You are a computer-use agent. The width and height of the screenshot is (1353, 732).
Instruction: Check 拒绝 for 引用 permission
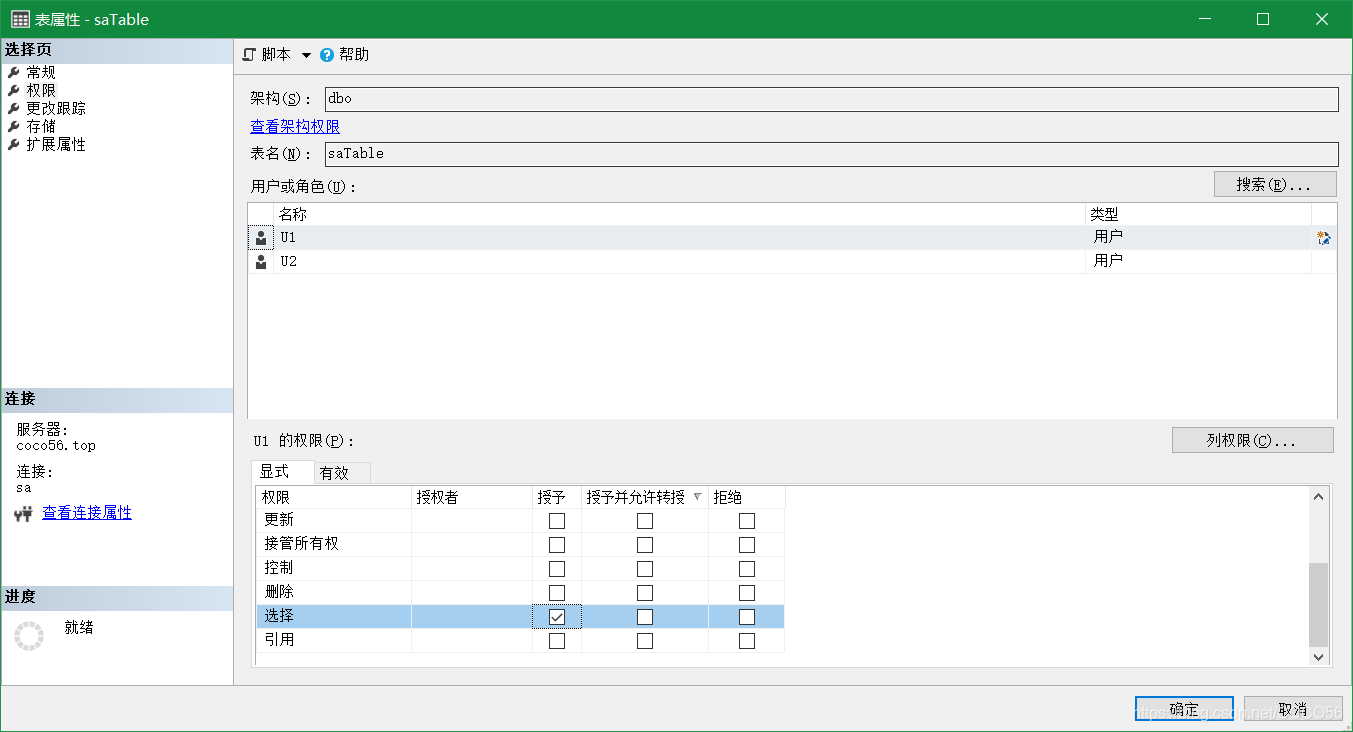coord(747,641)
